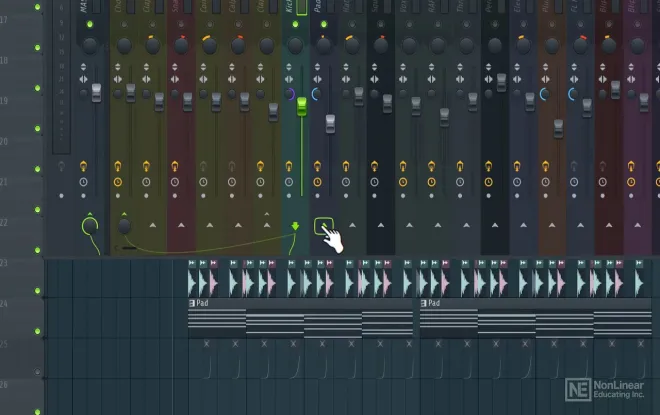The width and height of the screenshot is (660, 415).
Task: Click the purple stereo separation knob on green track
Action: (291, 94)
